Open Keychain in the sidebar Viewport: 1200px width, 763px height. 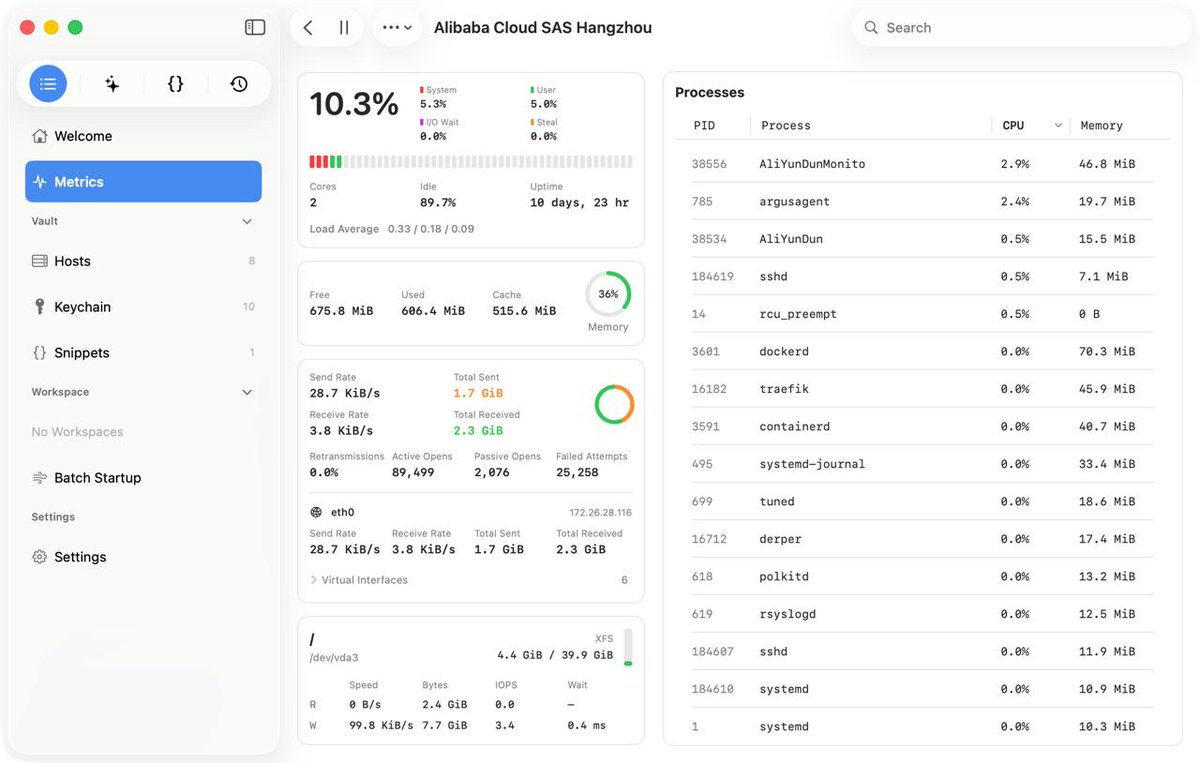143,307
